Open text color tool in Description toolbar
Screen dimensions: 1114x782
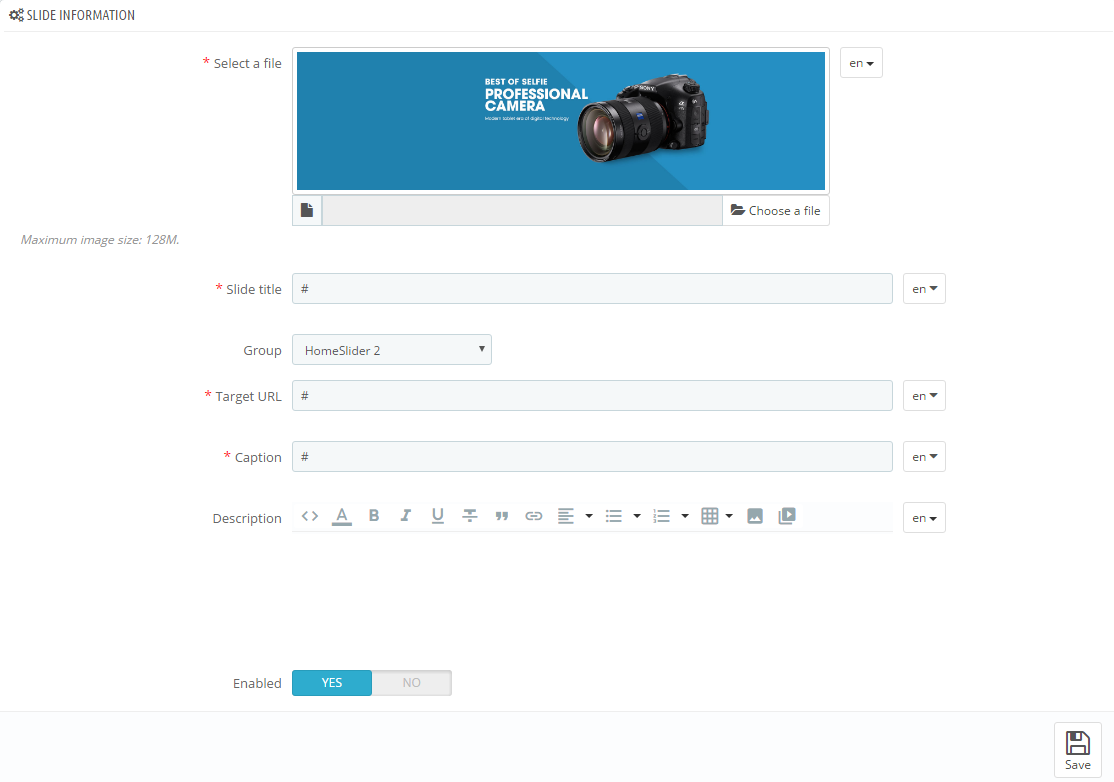pyautogui.click(x=342, y=516)
